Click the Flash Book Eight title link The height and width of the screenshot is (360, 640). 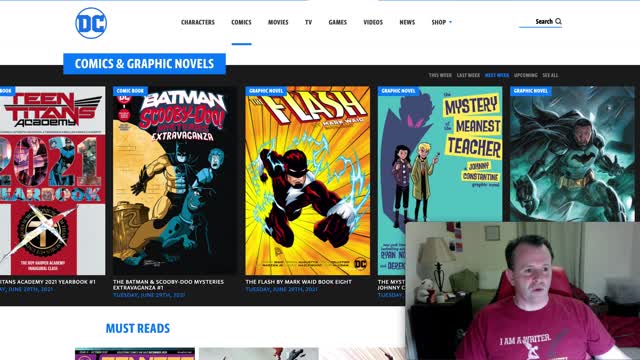pyautogui.click(x=298, y=282)
